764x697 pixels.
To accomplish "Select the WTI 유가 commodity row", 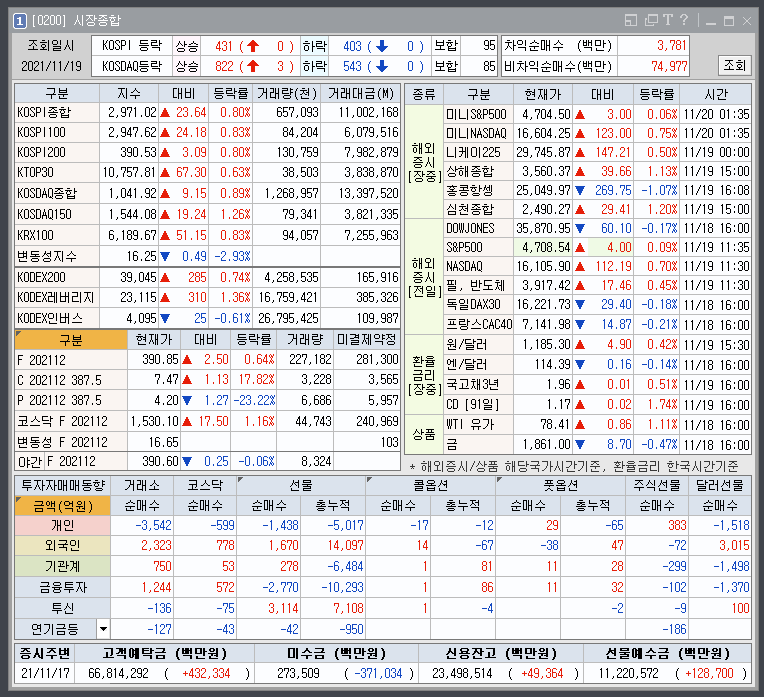I will click(x=597, y=425).
